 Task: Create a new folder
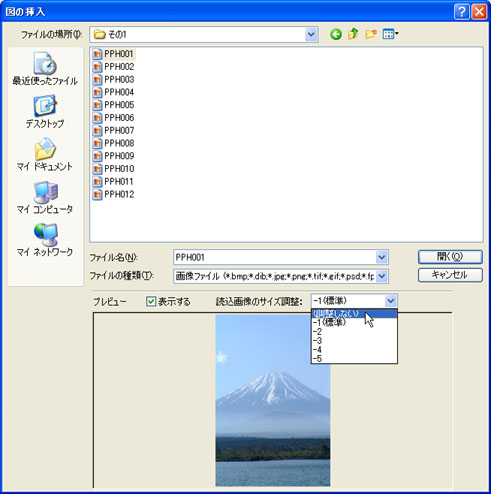click(371, 34)
